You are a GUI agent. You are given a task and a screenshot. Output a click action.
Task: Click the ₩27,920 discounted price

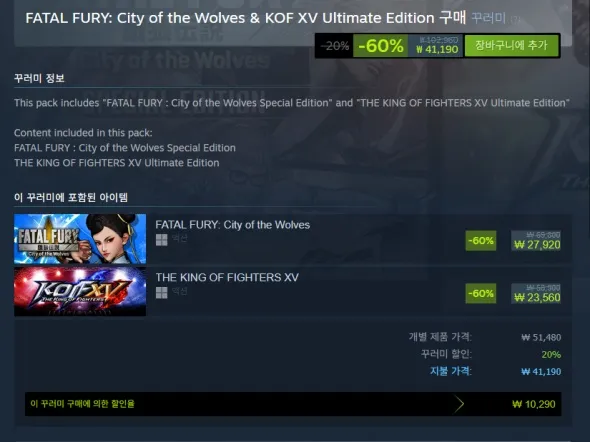click(537, 245)
